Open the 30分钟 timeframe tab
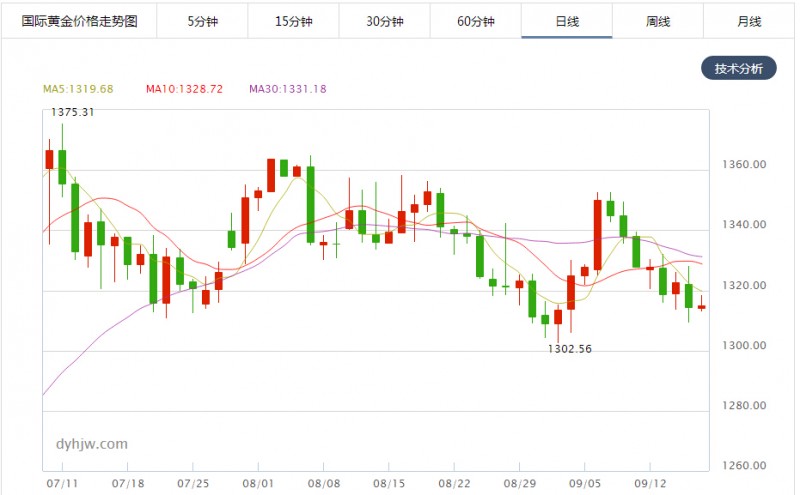The image size is (800, 495). tap(385, 21)
